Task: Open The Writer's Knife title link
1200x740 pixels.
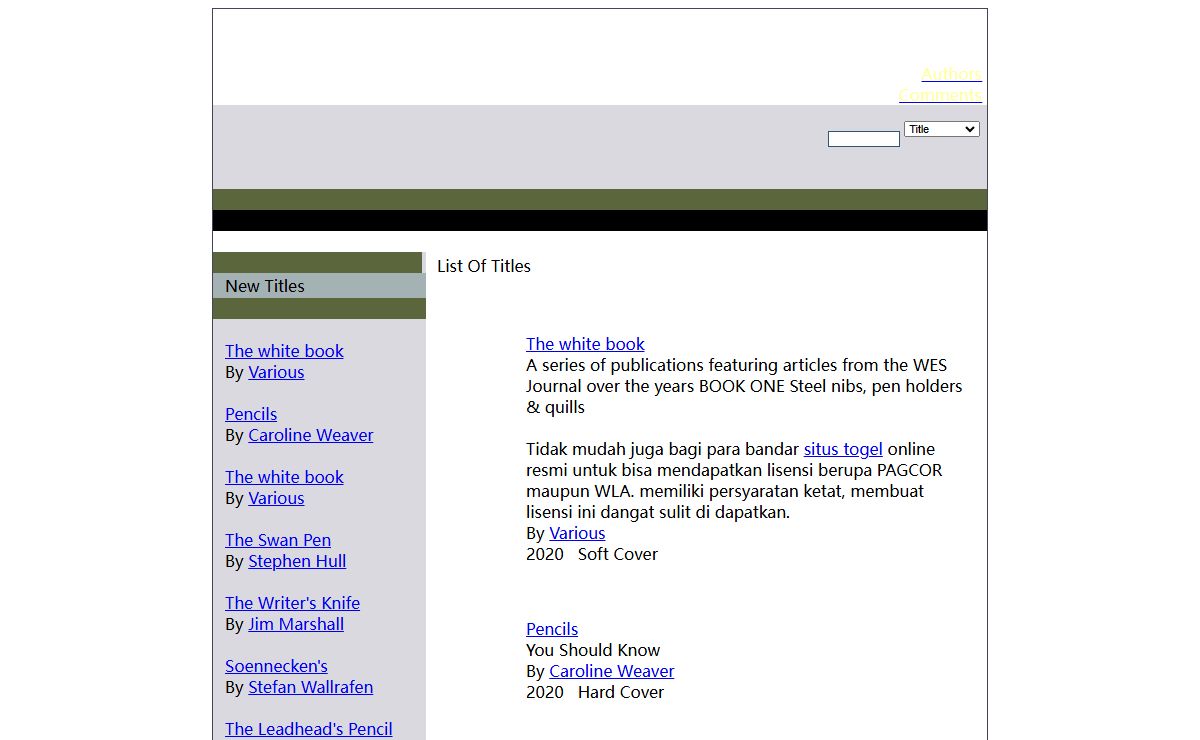Action: [x=292, y=603]
